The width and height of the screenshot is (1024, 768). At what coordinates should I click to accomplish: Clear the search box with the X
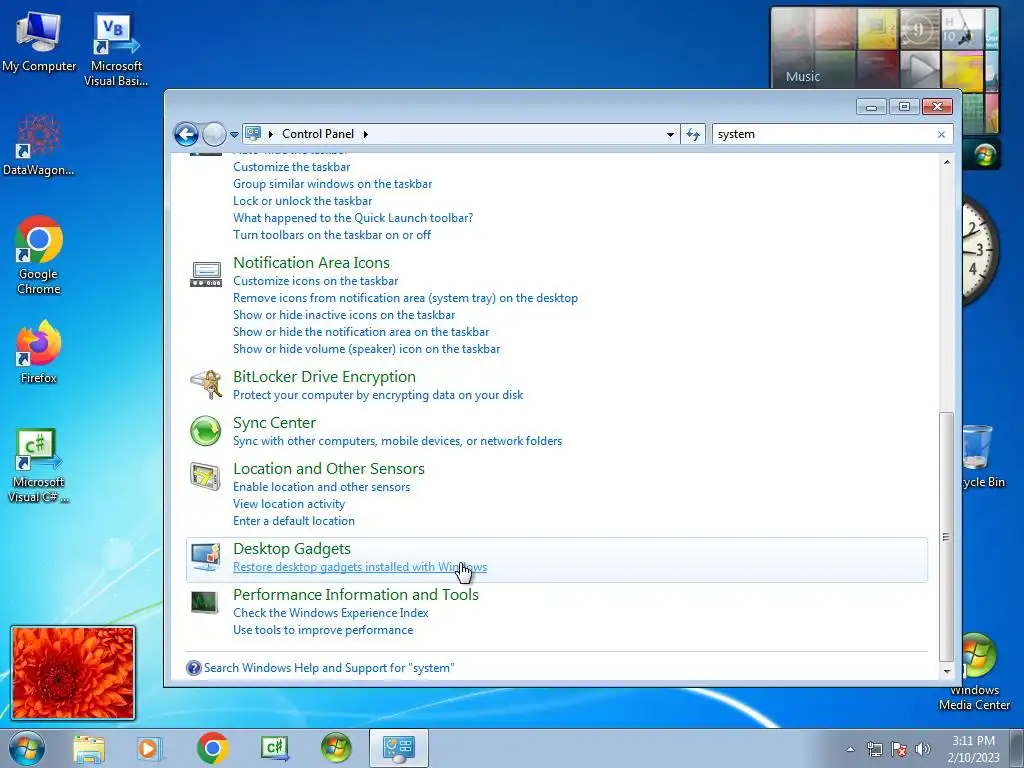click(941, 135)
